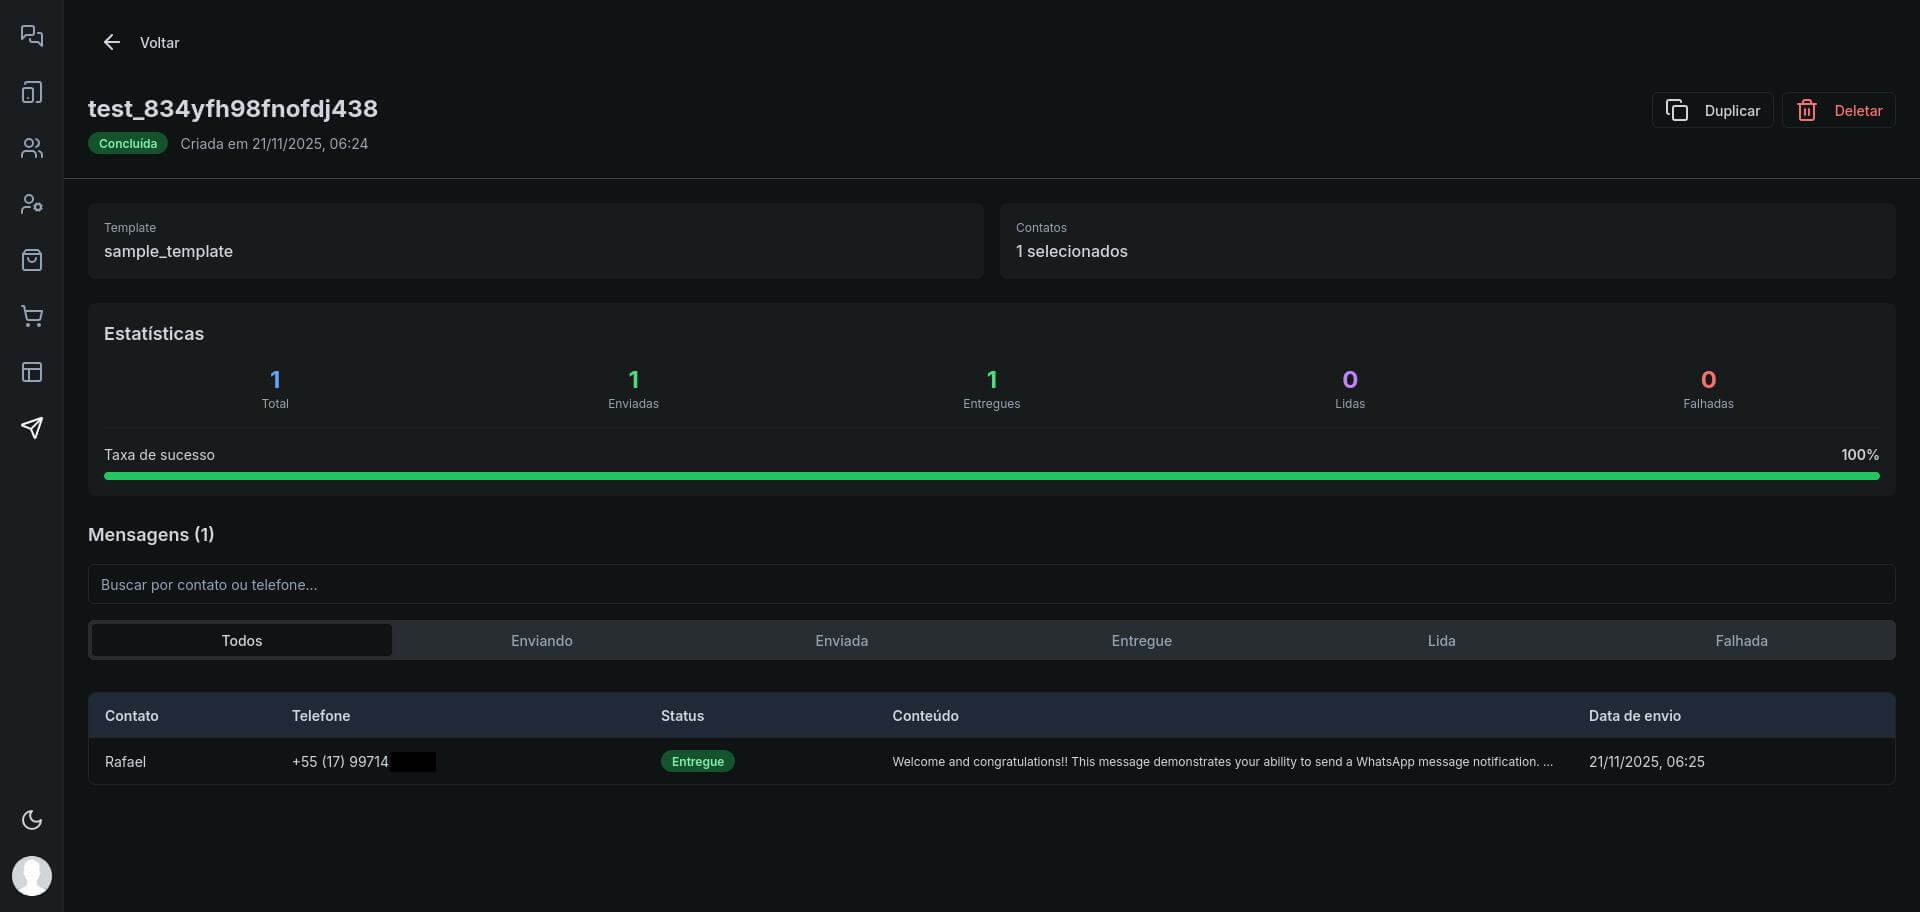Click the shopping bag icon in sidebar
This screenshot has height=912, width=1920.
pos(32,260)
